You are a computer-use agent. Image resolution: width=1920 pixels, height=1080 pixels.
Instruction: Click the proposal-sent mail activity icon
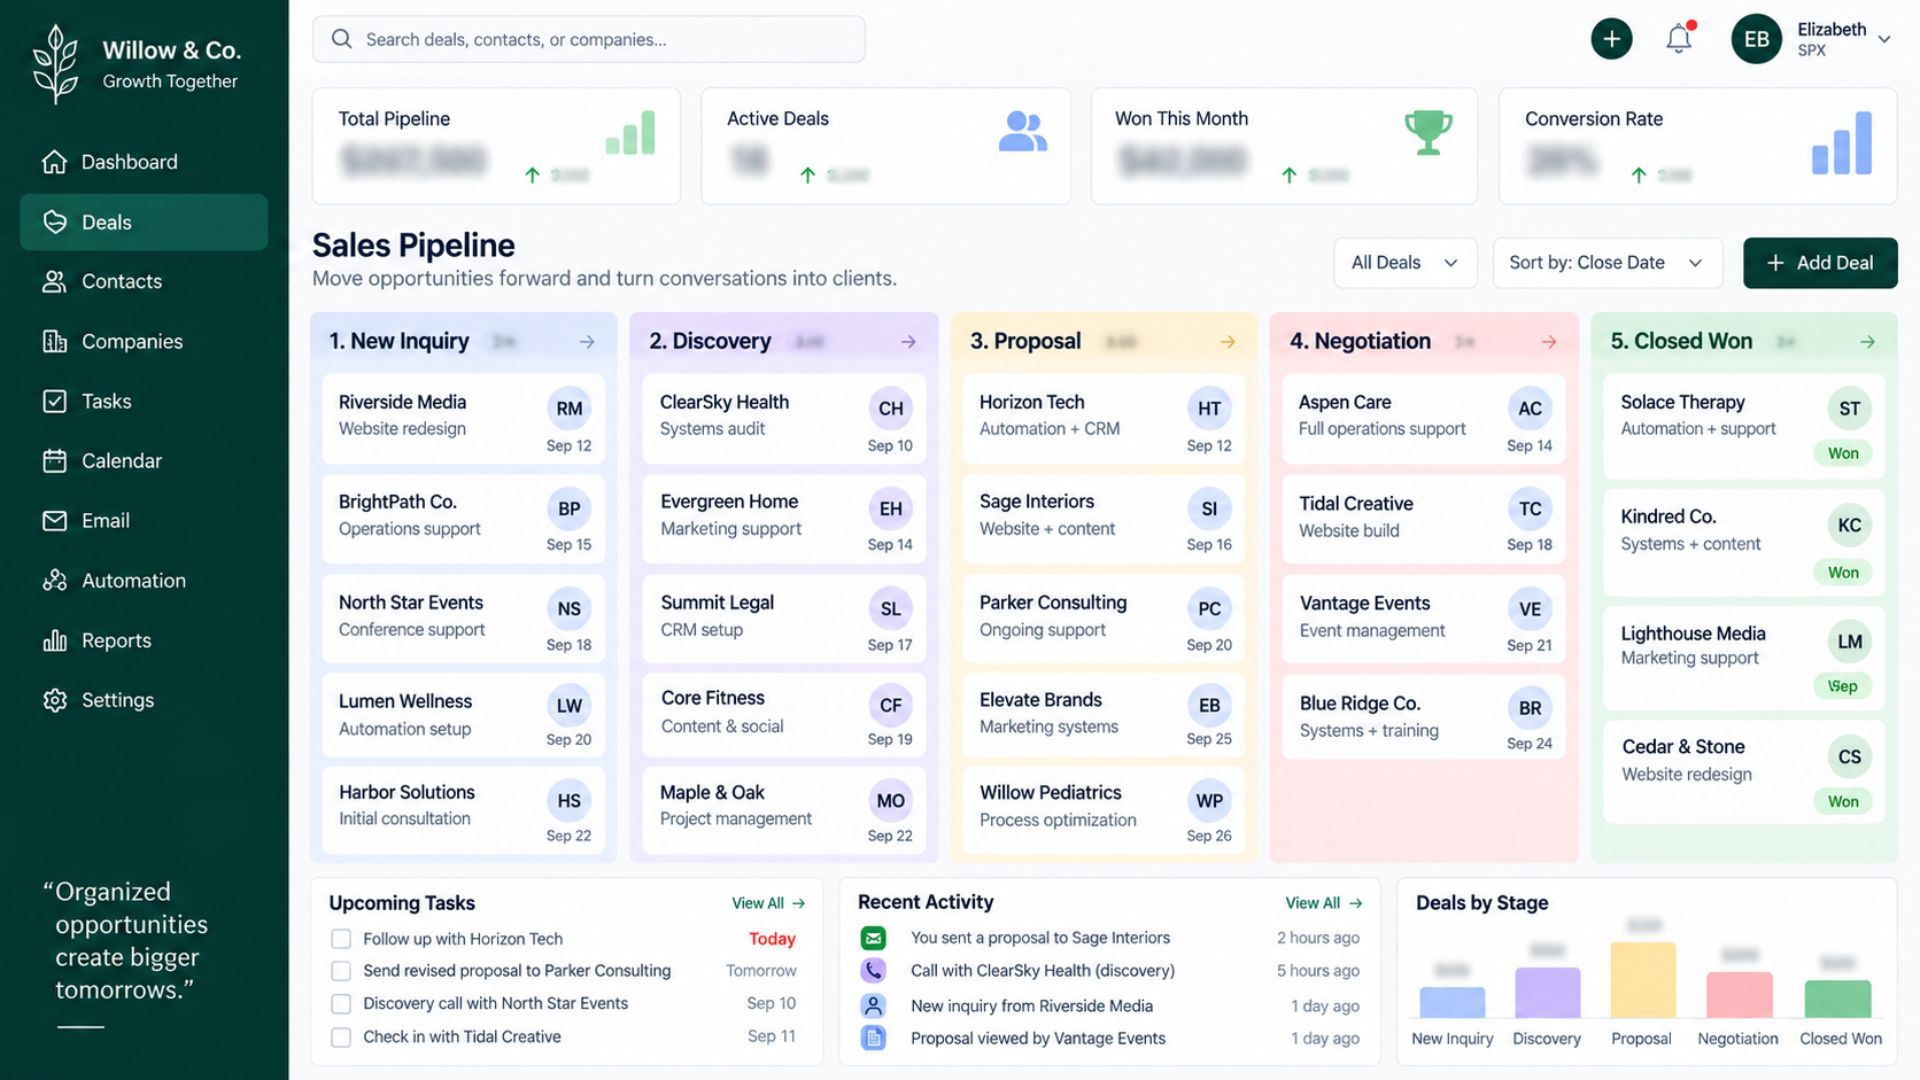(x=873, y=938)
